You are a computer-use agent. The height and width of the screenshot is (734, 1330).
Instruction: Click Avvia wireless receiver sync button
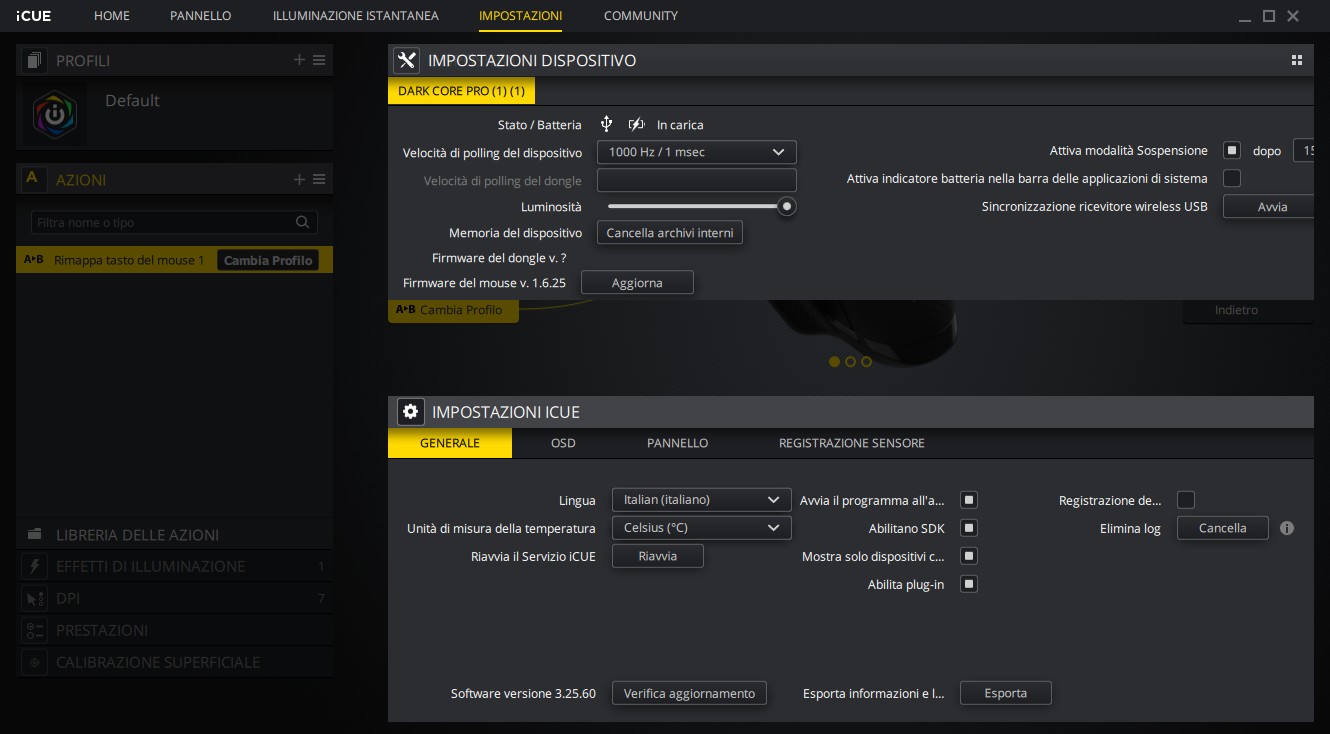click(x=1268, y=207)
